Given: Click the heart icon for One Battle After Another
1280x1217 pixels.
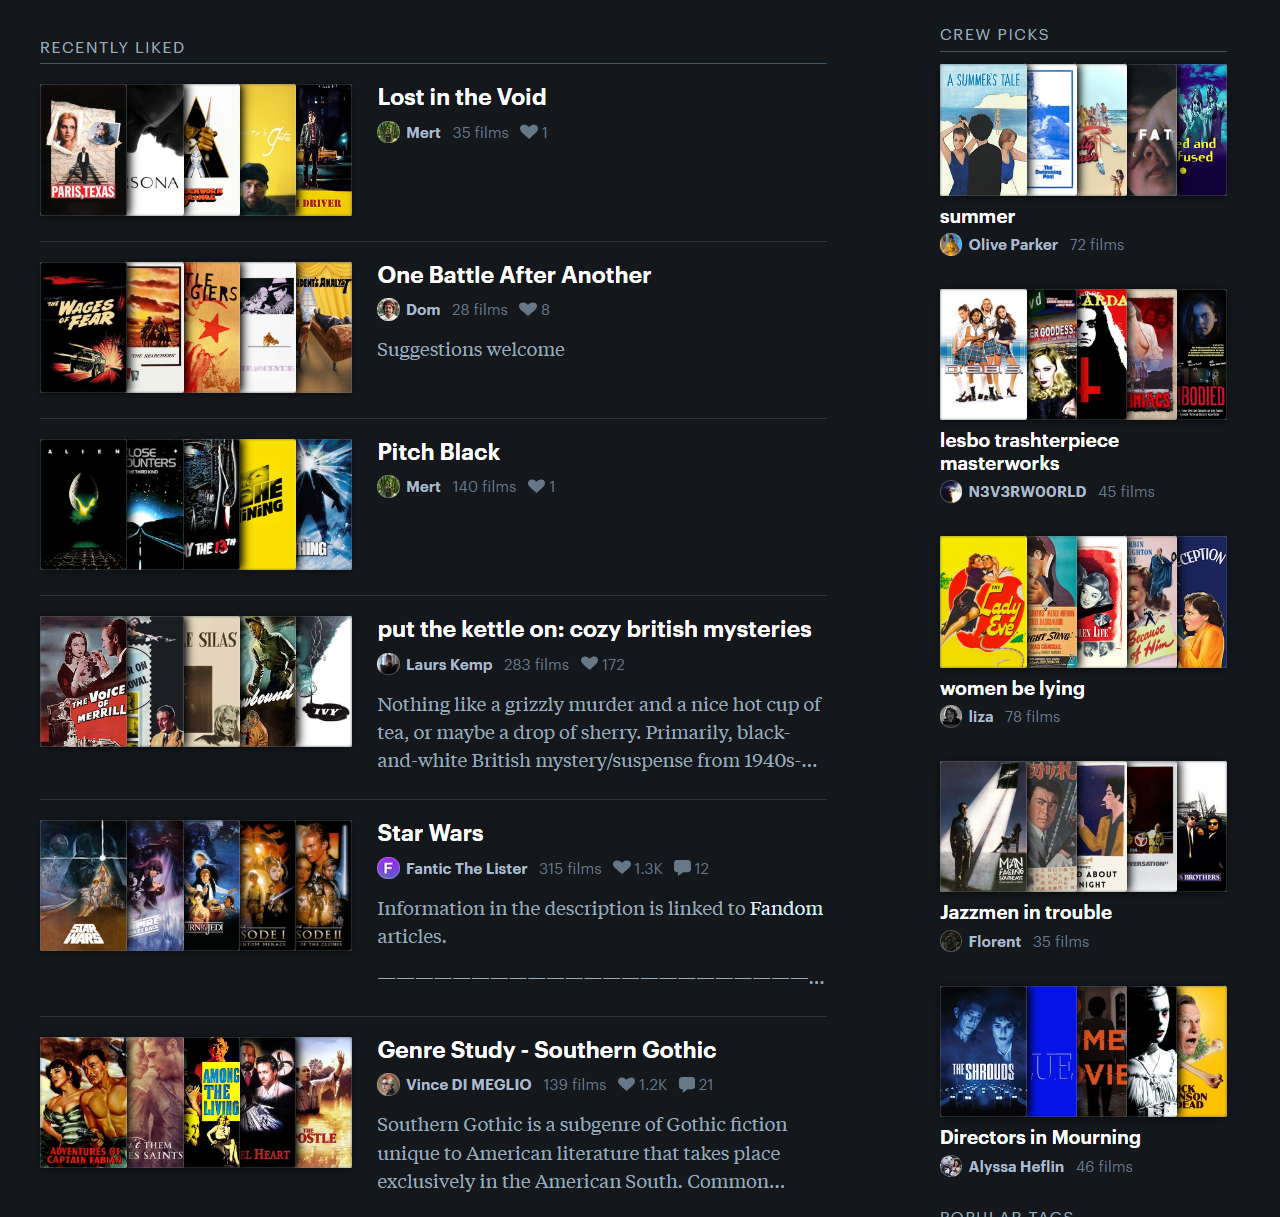Looking at the screenshot, I should pos(528,309).
